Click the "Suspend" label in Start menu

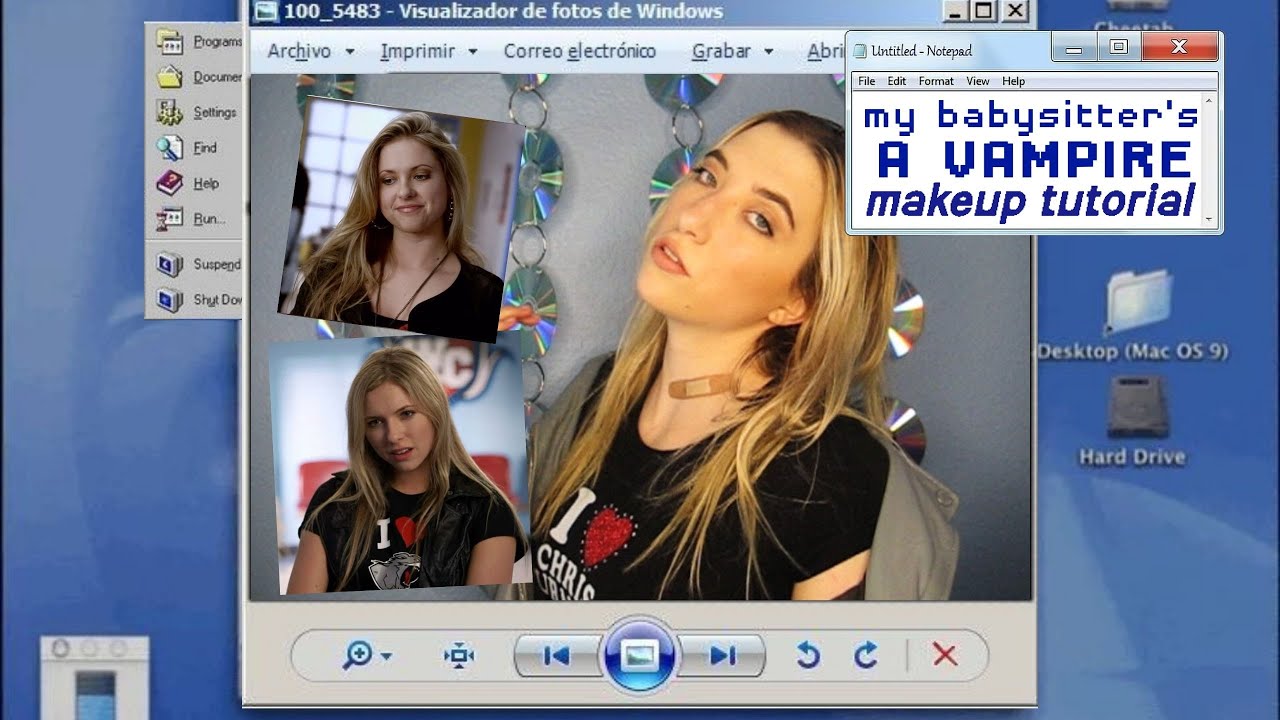[x=217, y=265]
